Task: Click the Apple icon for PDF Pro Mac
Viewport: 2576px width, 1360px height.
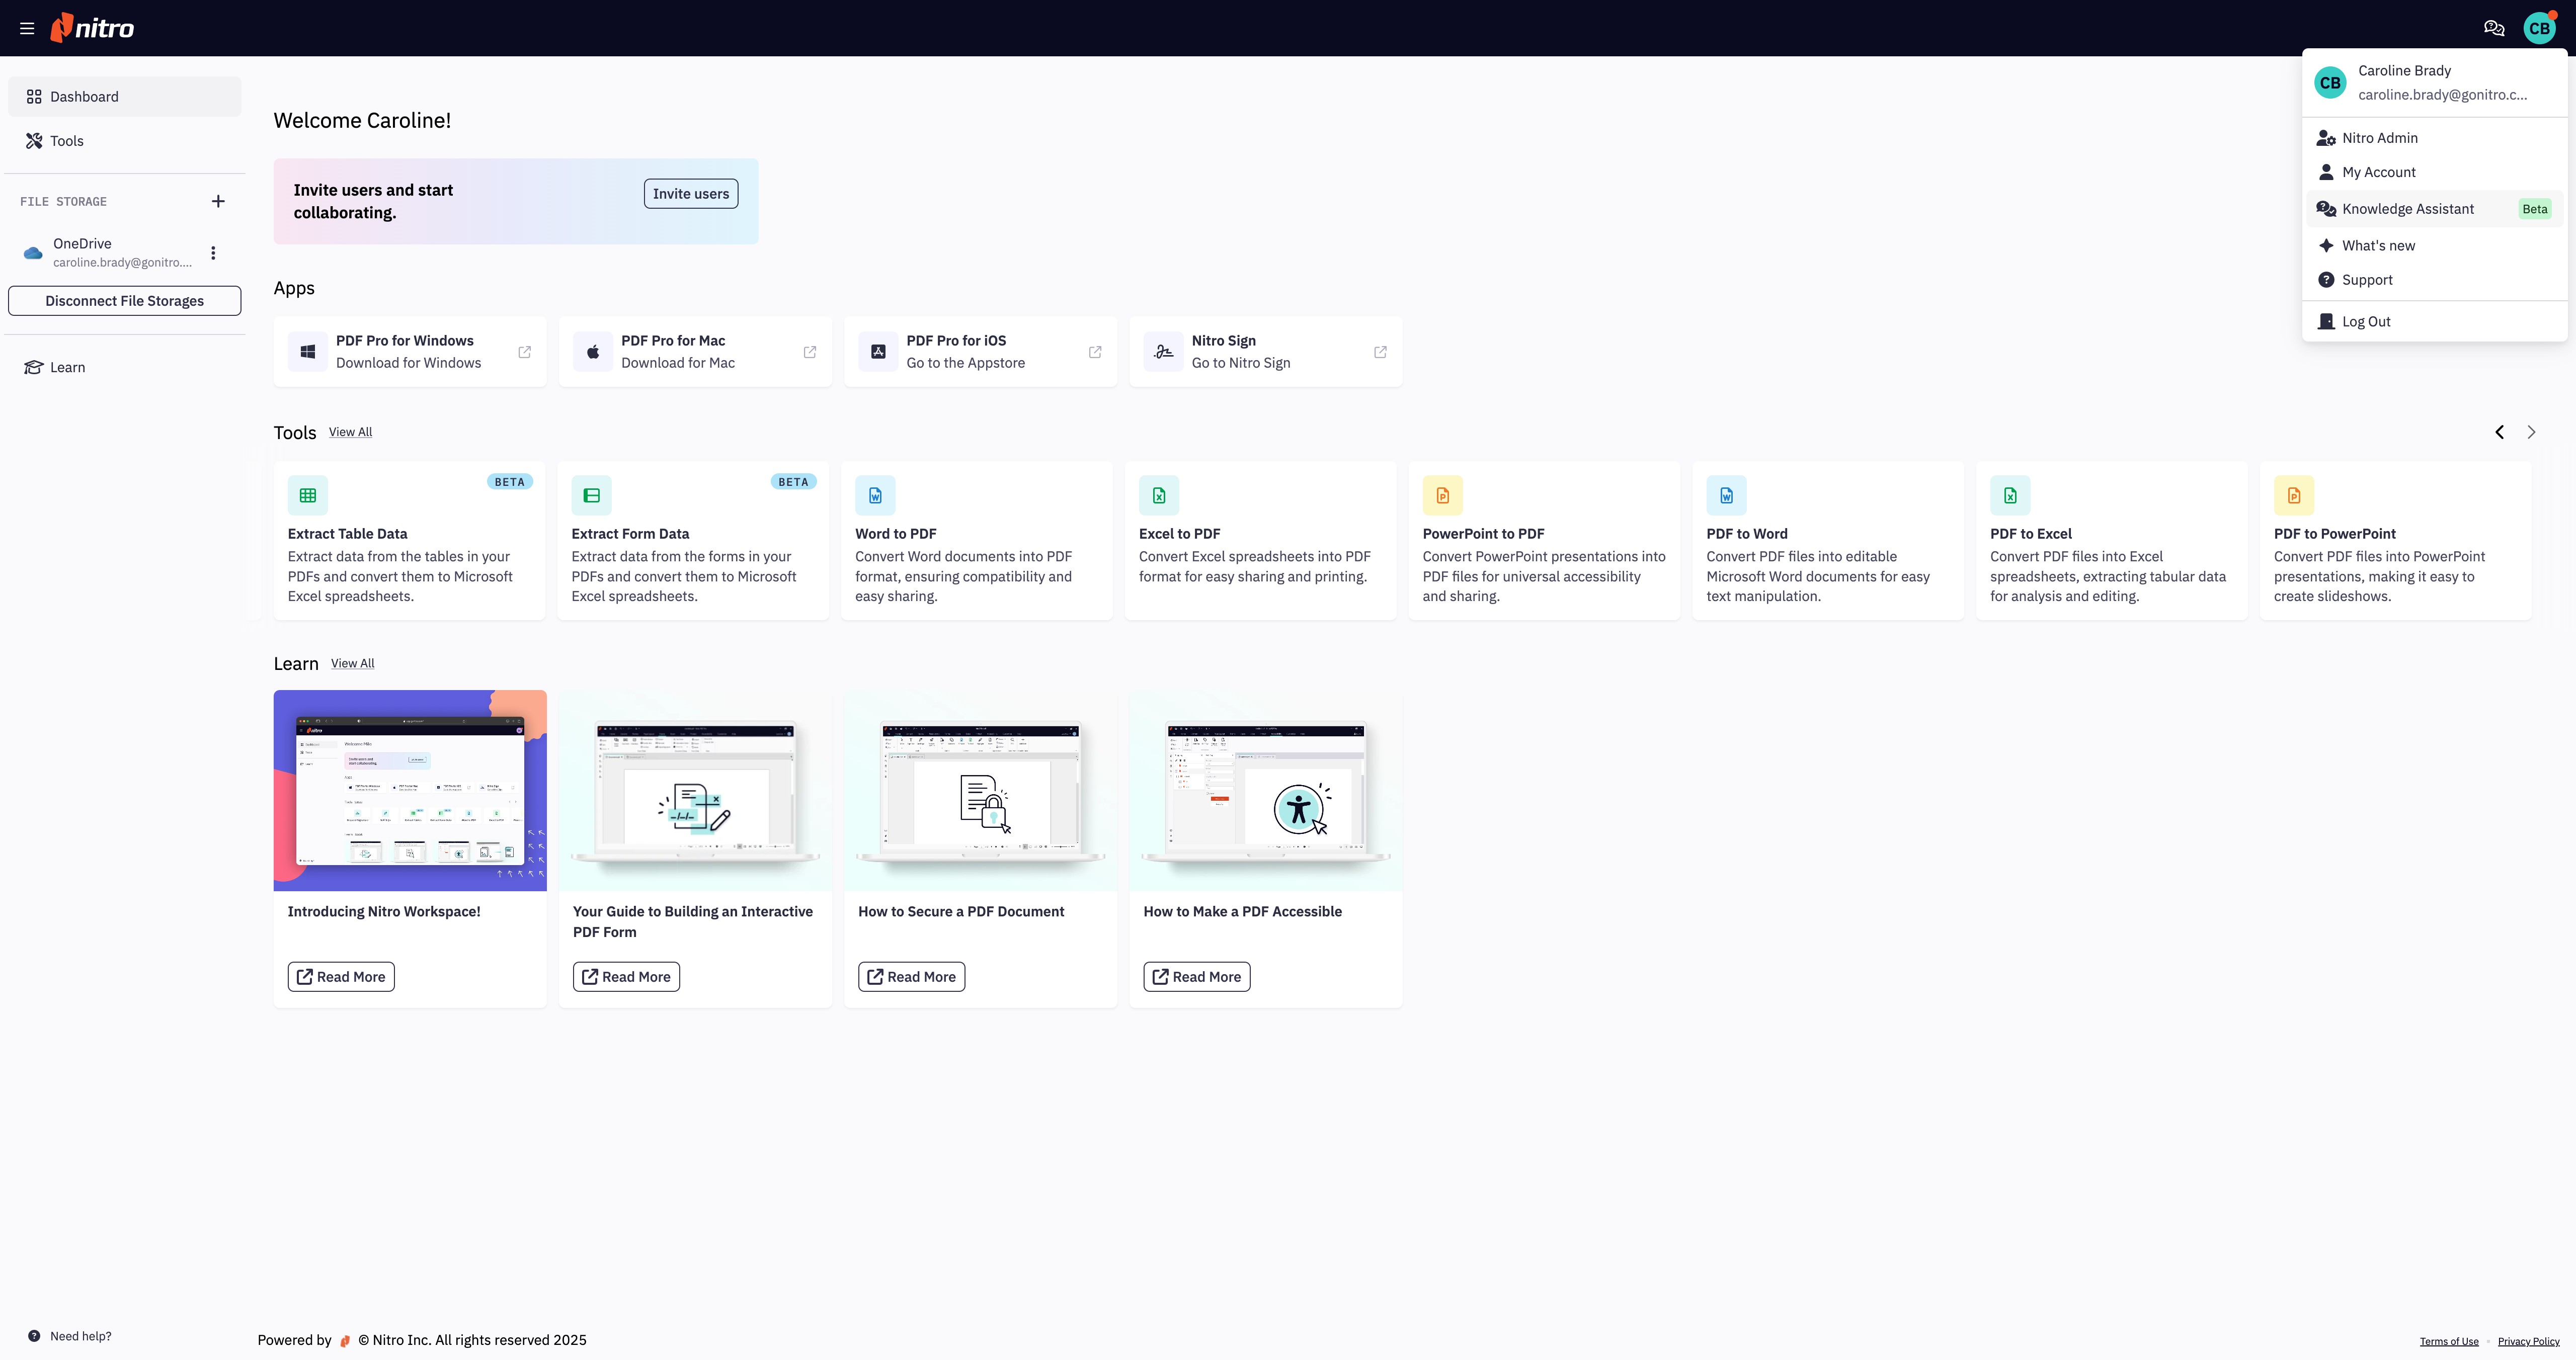Action: (593, 352)
